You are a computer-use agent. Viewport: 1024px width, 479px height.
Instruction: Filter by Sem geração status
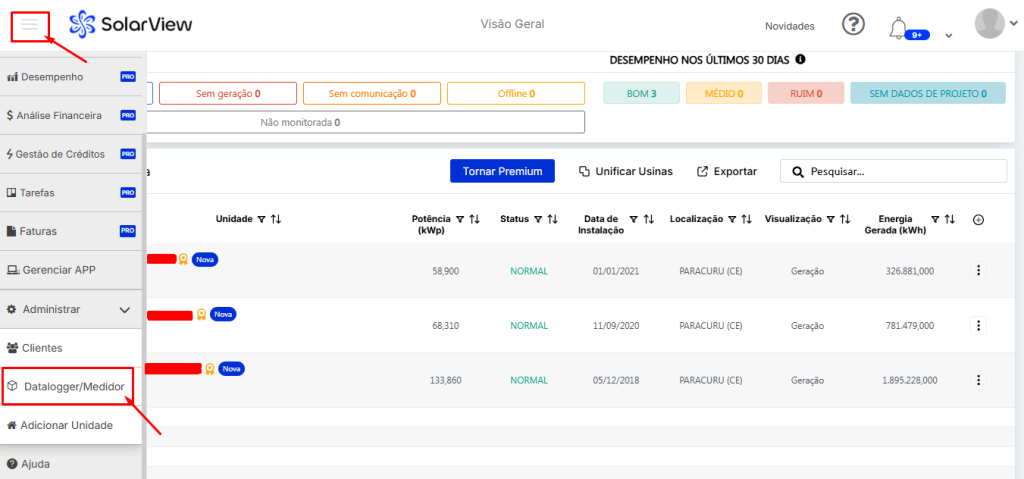[228, 94]
